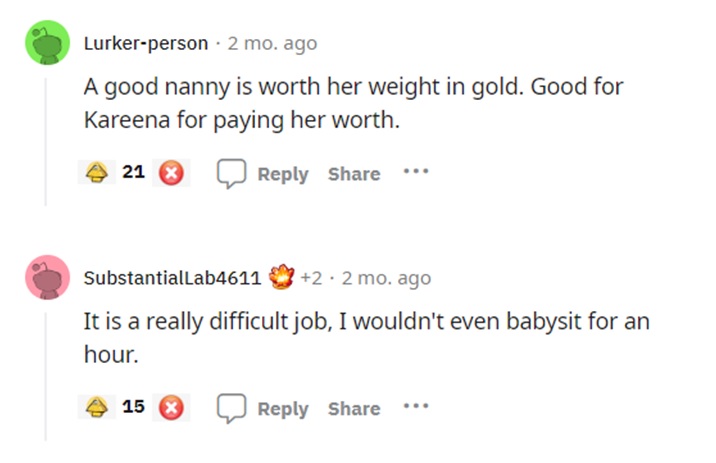Click the timestamp on SubstantialLab4611's comment
716x463 pixels.
pos(386,278)
